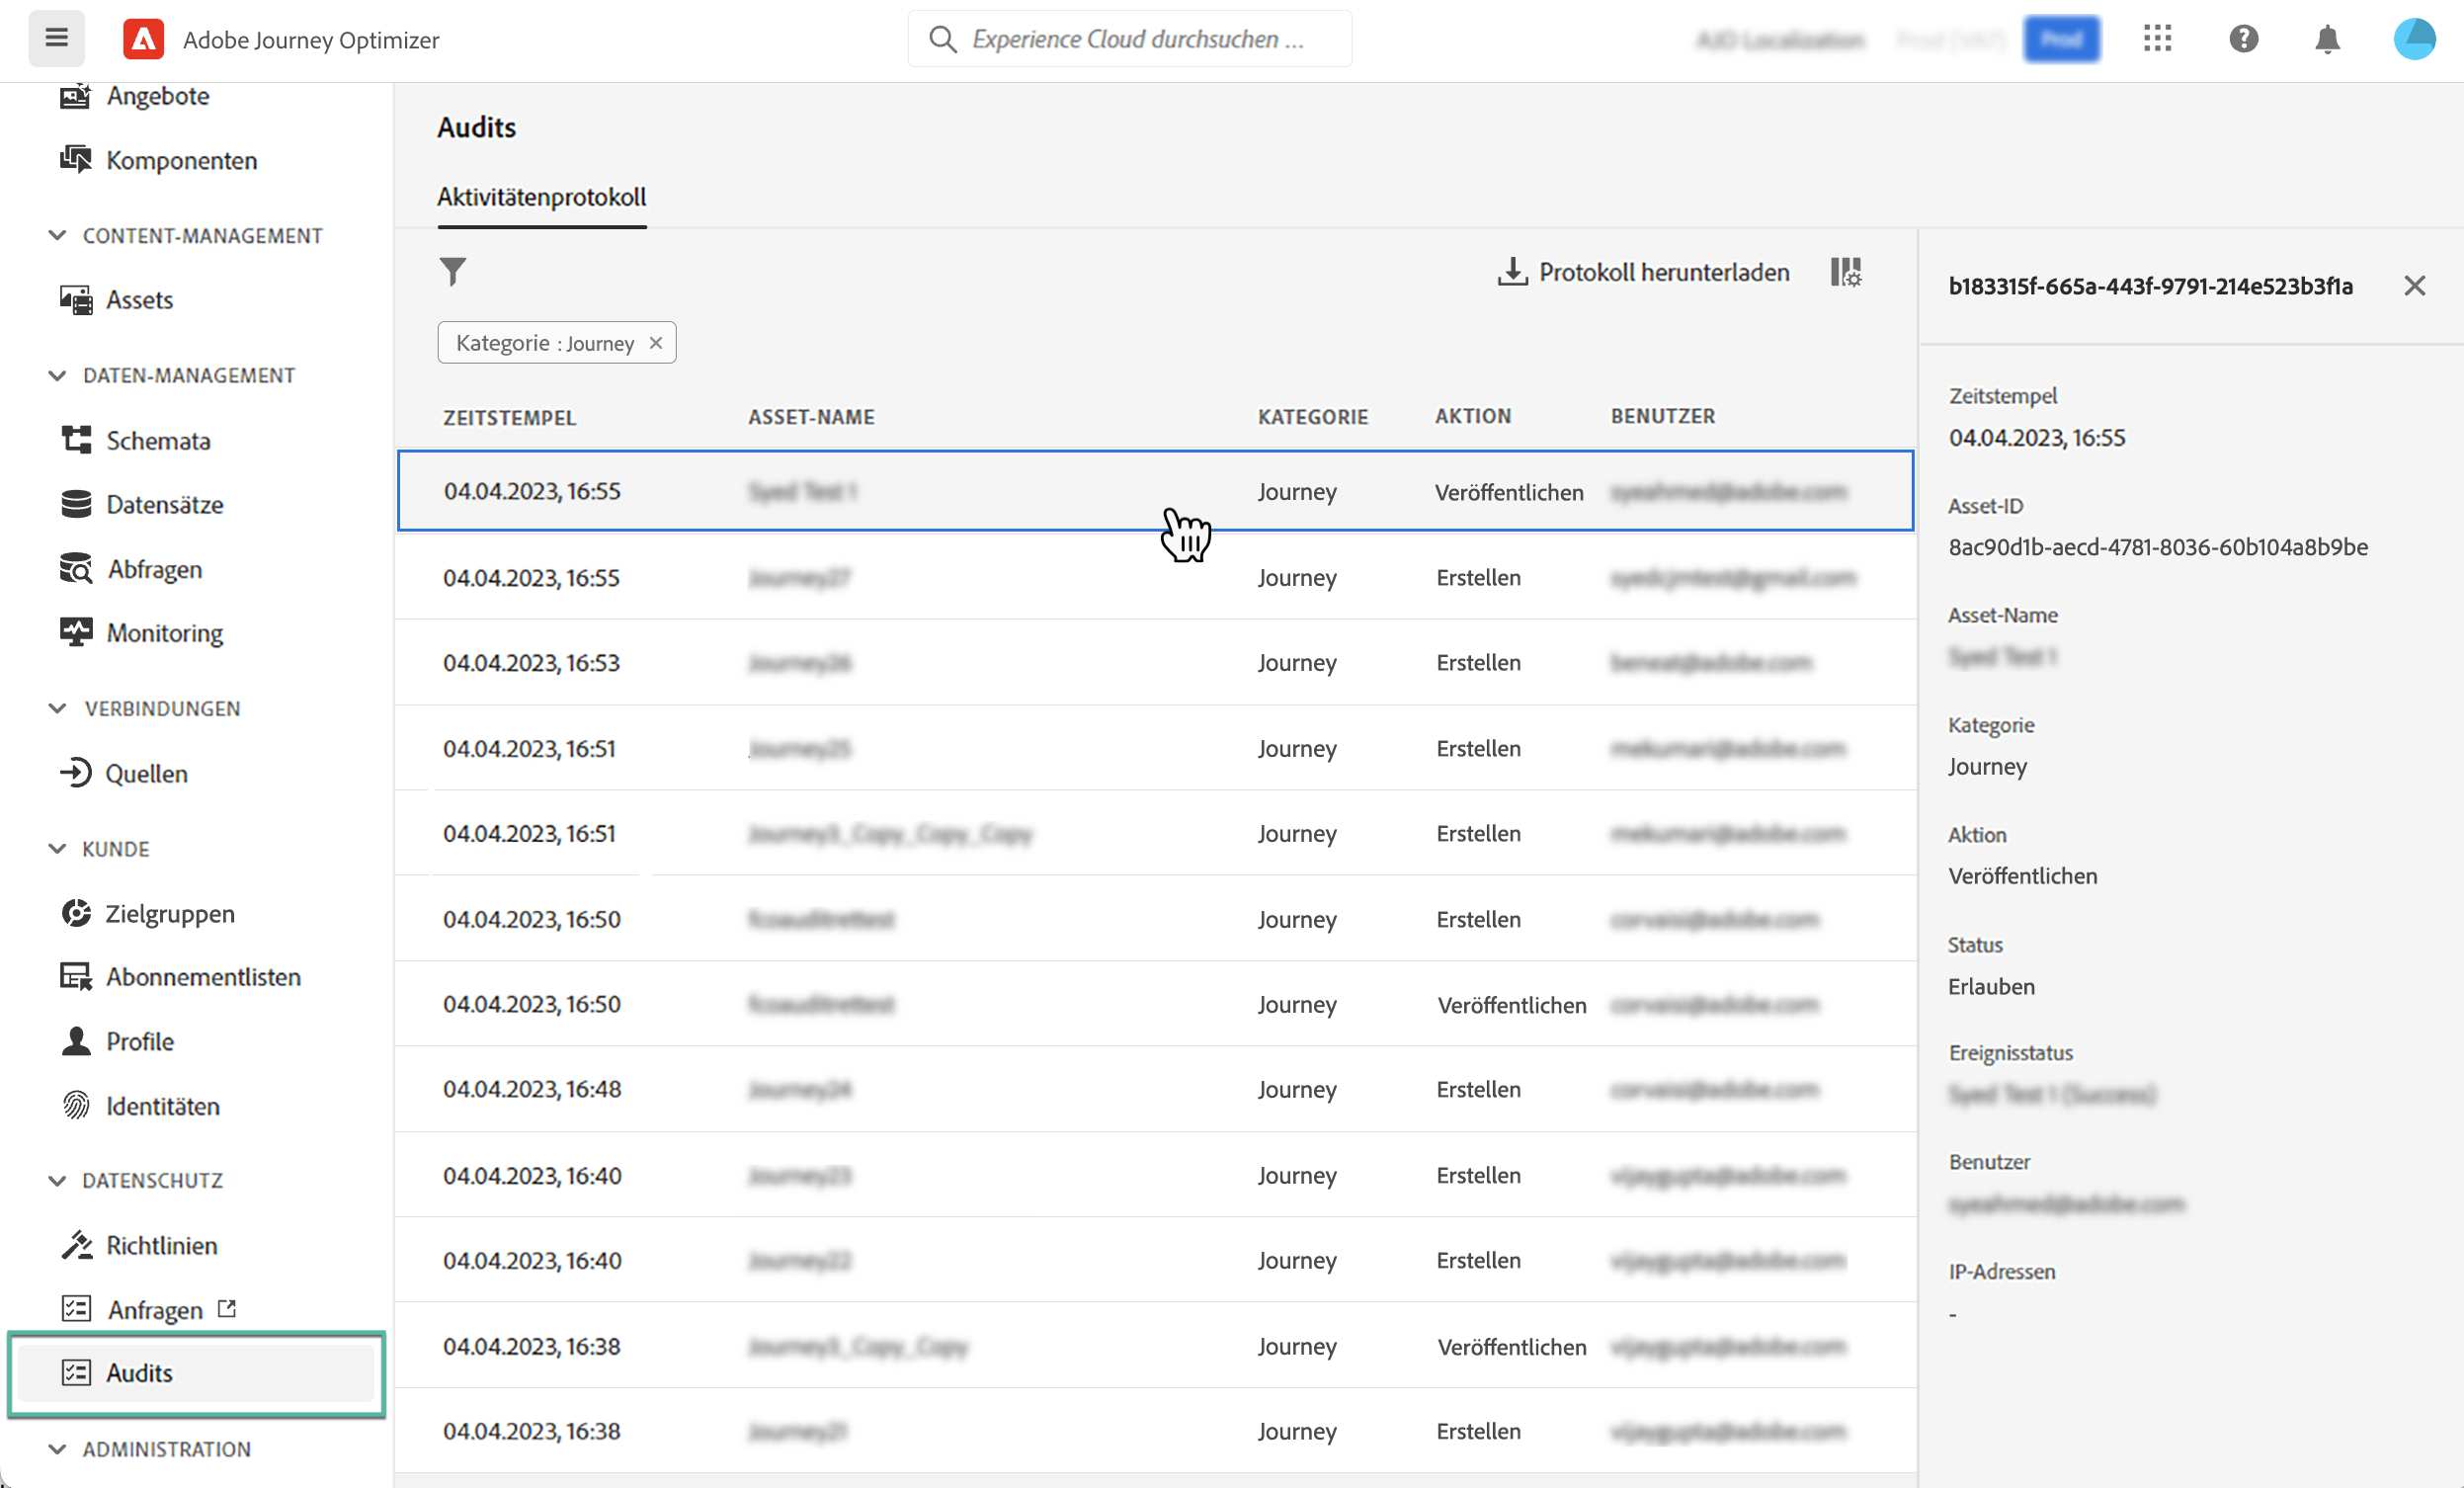Viewport: 2464px width, 1488px height.
Task: Open the hamburger navigation menu
Action: (56, 39)
